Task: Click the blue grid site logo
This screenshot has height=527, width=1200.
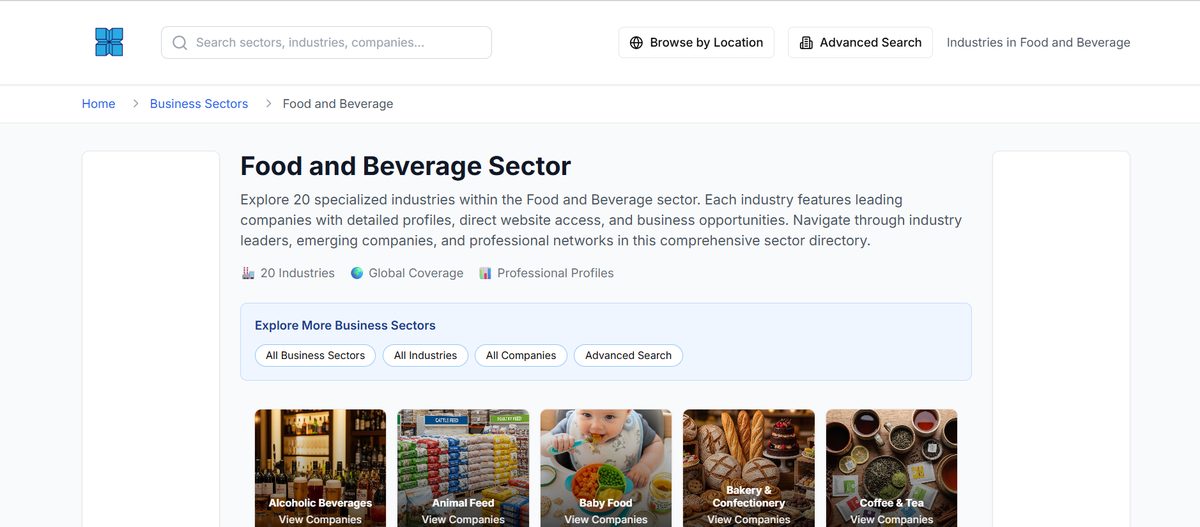Action: tap(109, 42)
